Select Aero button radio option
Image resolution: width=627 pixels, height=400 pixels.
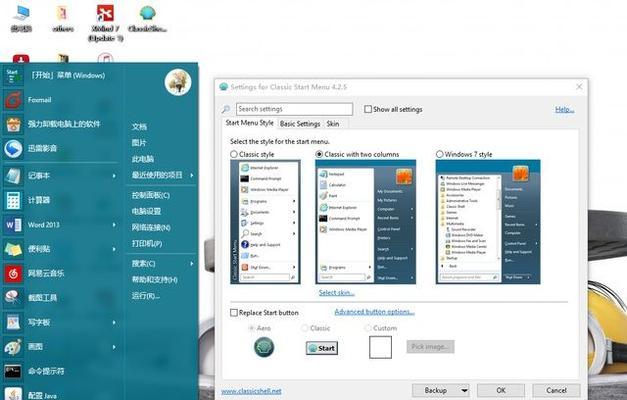pyautogui.click(x=252, y=328)
